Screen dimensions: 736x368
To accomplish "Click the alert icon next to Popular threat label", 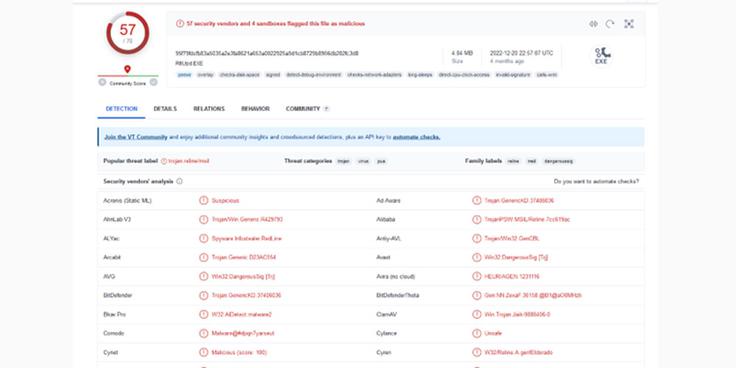I will pos(164,161).
